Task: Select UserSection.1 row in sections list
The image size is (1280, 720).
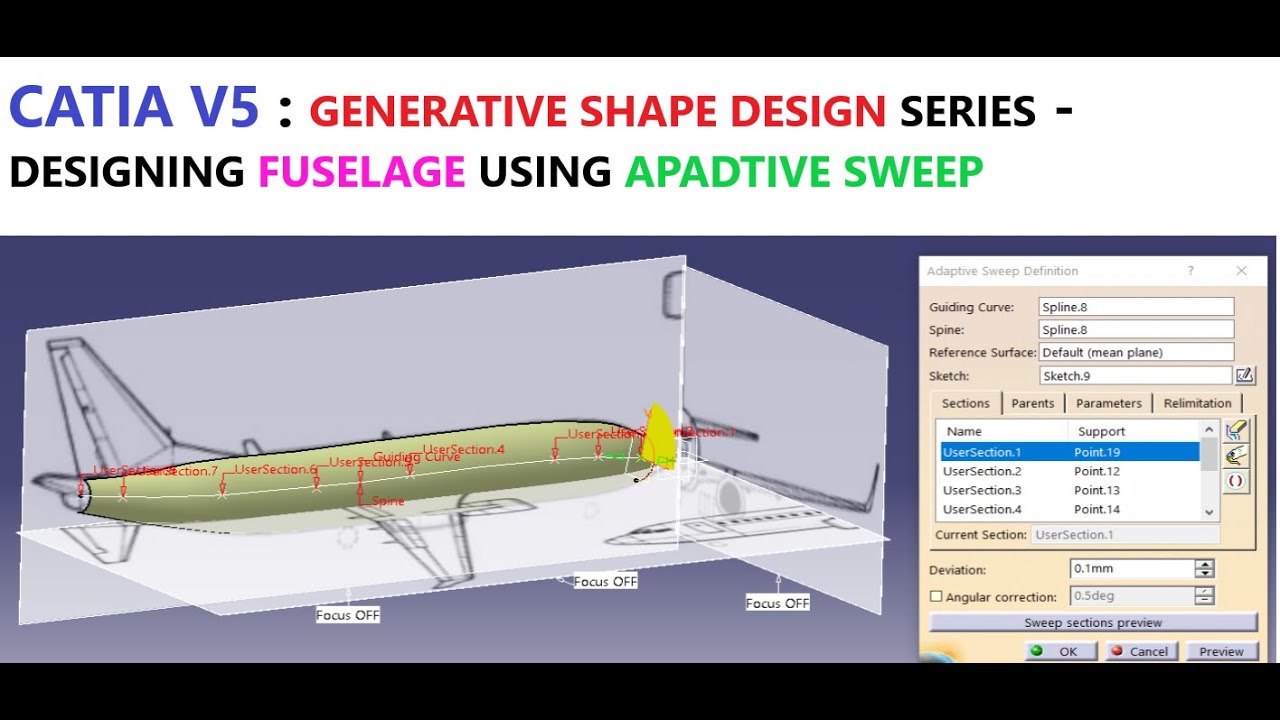Action: click(1069, 452)
